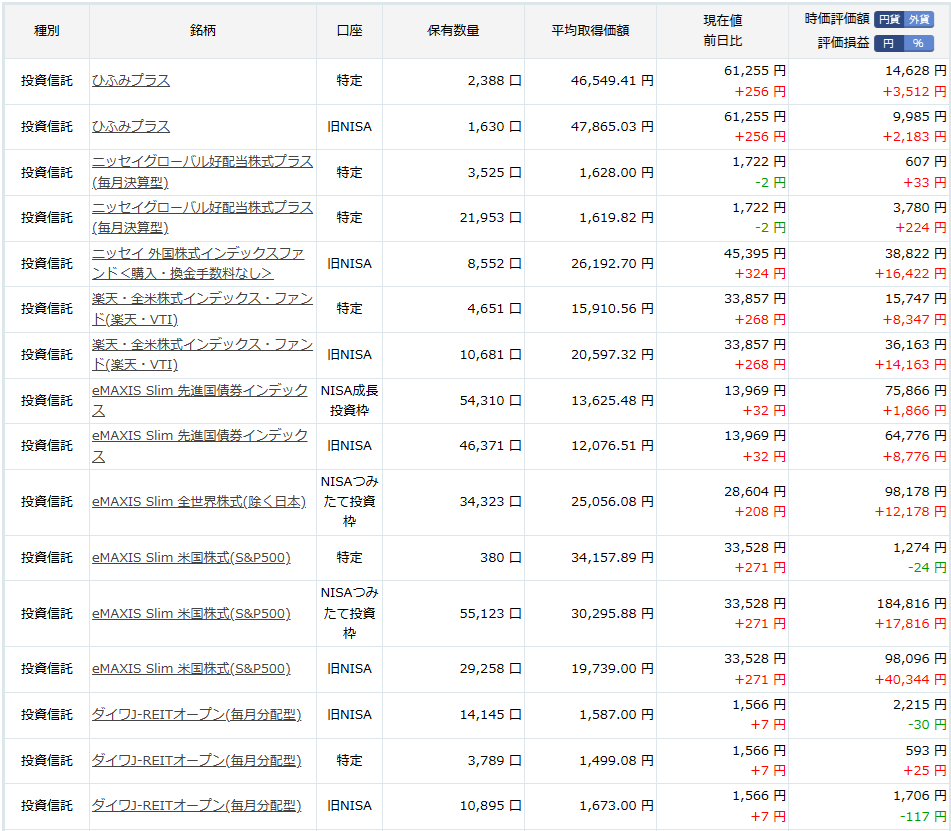Image resolution: width=951 pixels, height=831 pixels.
Task: Click the 口座 column header
Action: (349, 31)
